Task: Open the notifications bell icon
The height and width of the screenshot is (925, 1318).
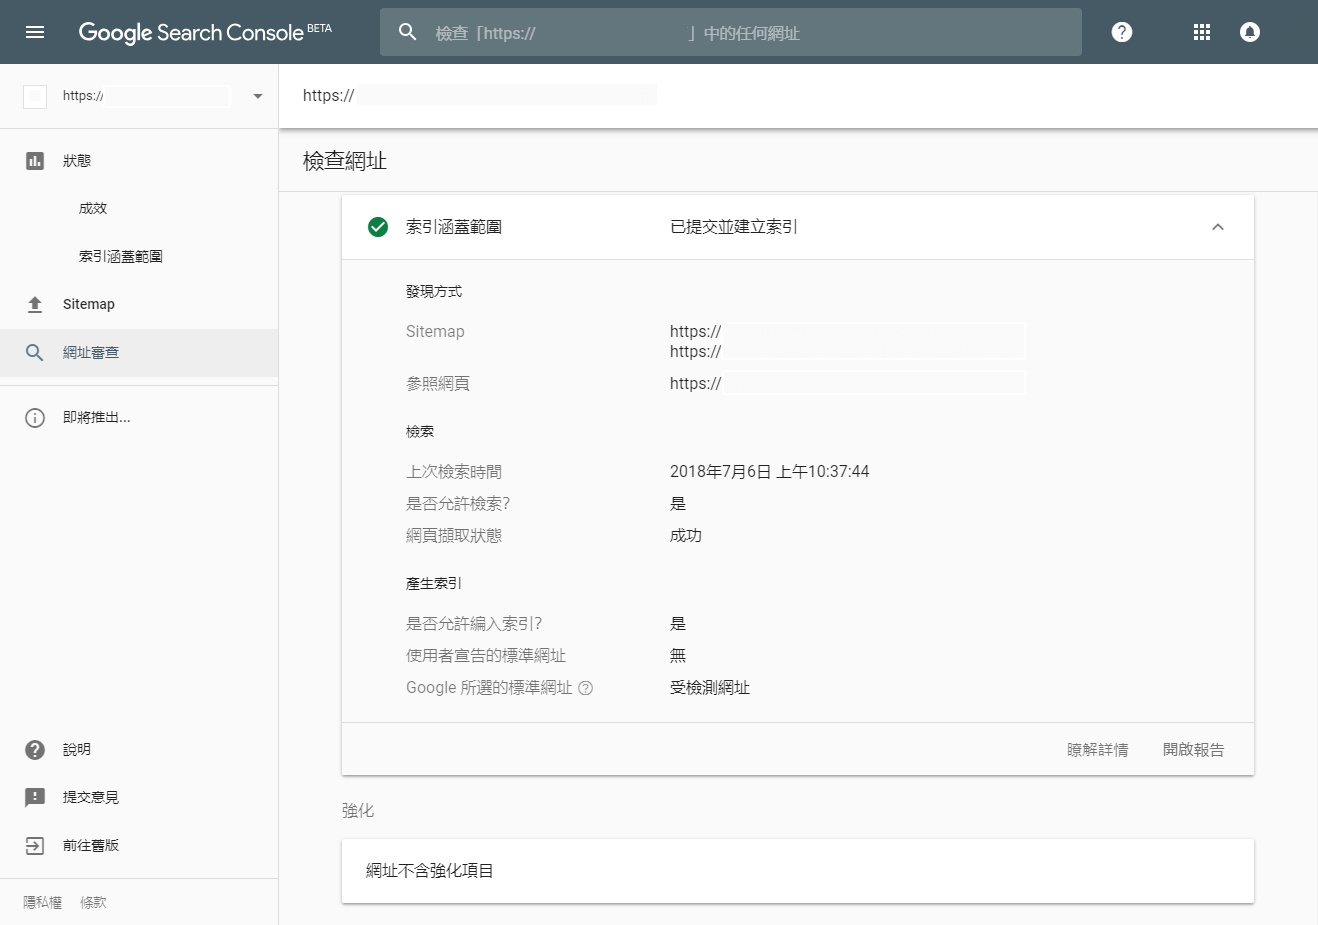Action: coord(1250,32)
